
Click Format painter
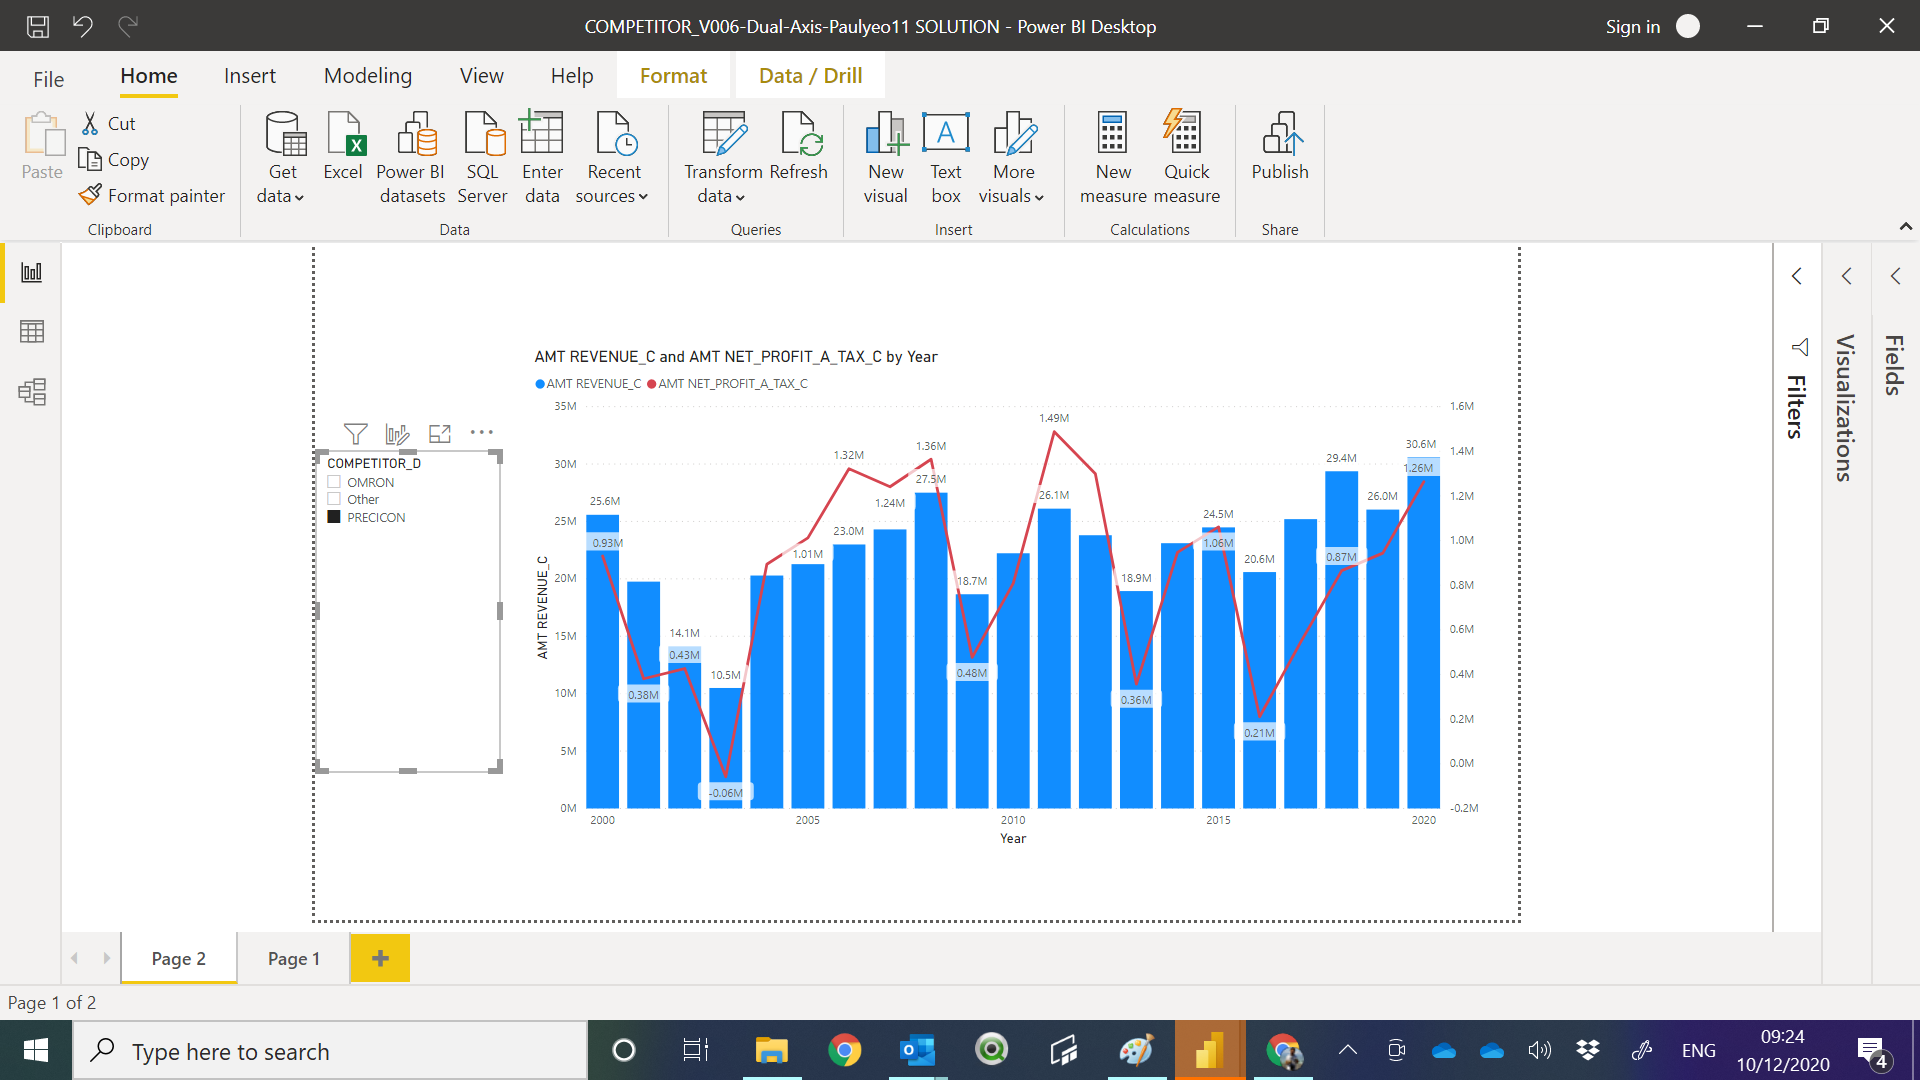point(153,196)
